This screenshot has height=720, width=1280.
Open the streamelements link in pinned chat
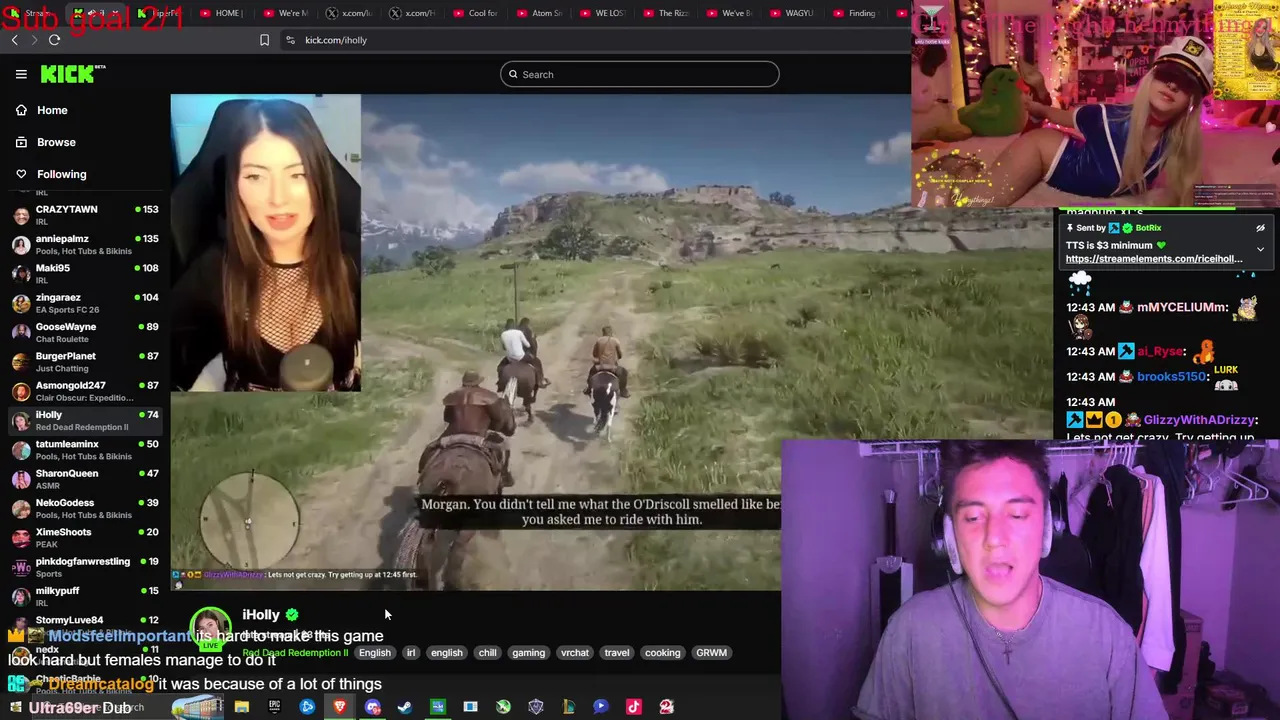(1154, 259)
